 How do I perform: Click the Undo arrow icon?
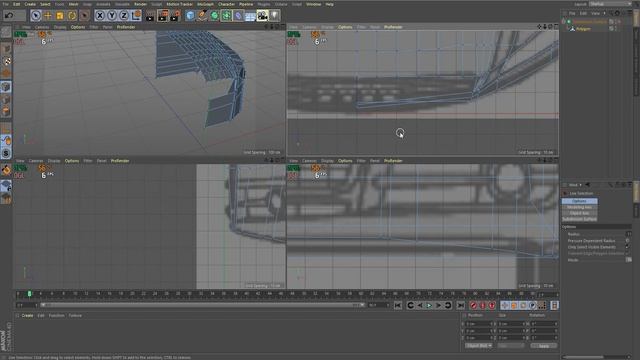point(9,16)
